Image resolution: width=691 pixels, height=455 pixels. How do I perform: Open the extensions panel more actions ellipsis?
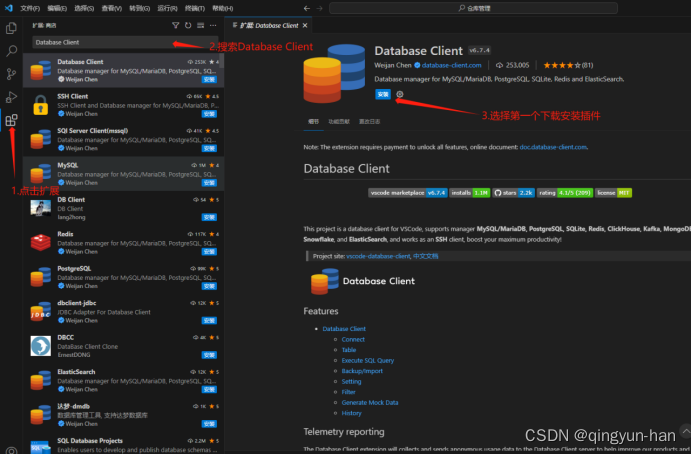213,26
